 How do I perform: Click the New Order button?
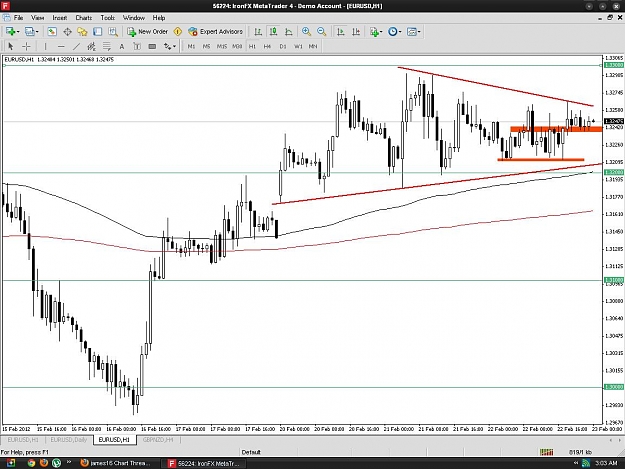[x=147, y=31]
